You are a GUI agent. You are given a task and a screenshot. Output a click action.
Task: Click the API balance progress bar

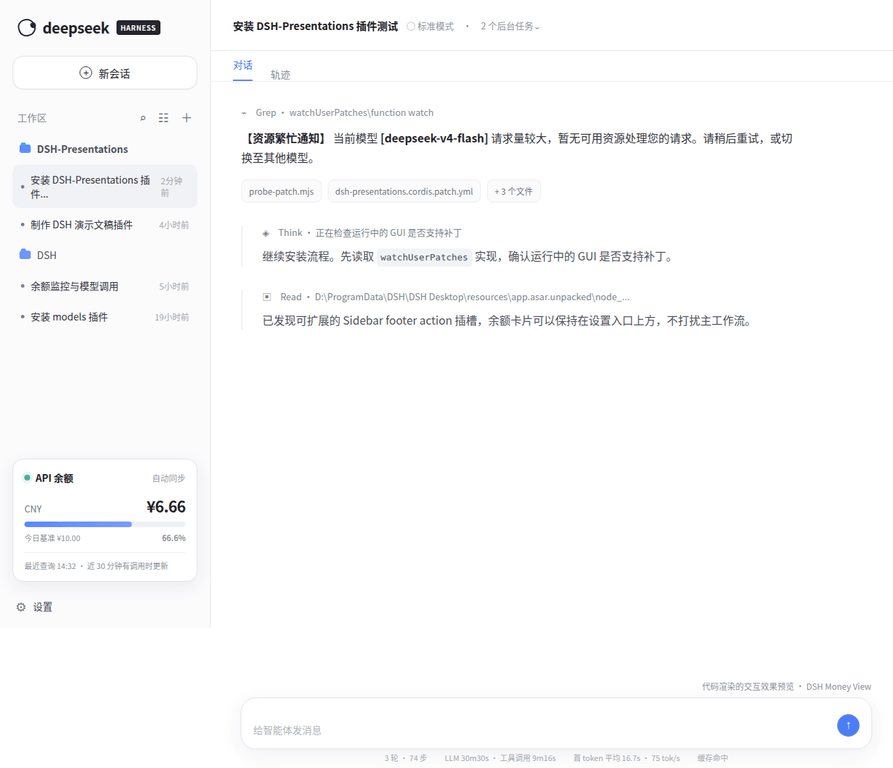click(105, 524)
